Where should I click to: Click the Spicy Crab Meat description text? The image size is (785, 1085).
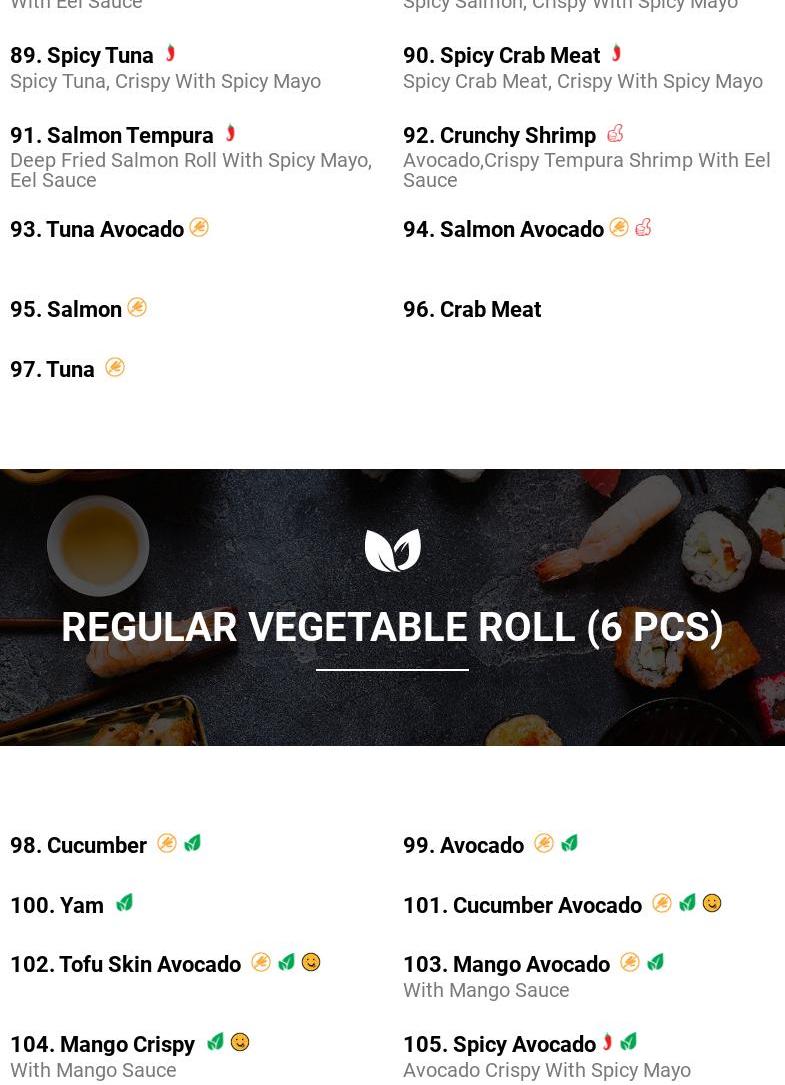[583, 82]
